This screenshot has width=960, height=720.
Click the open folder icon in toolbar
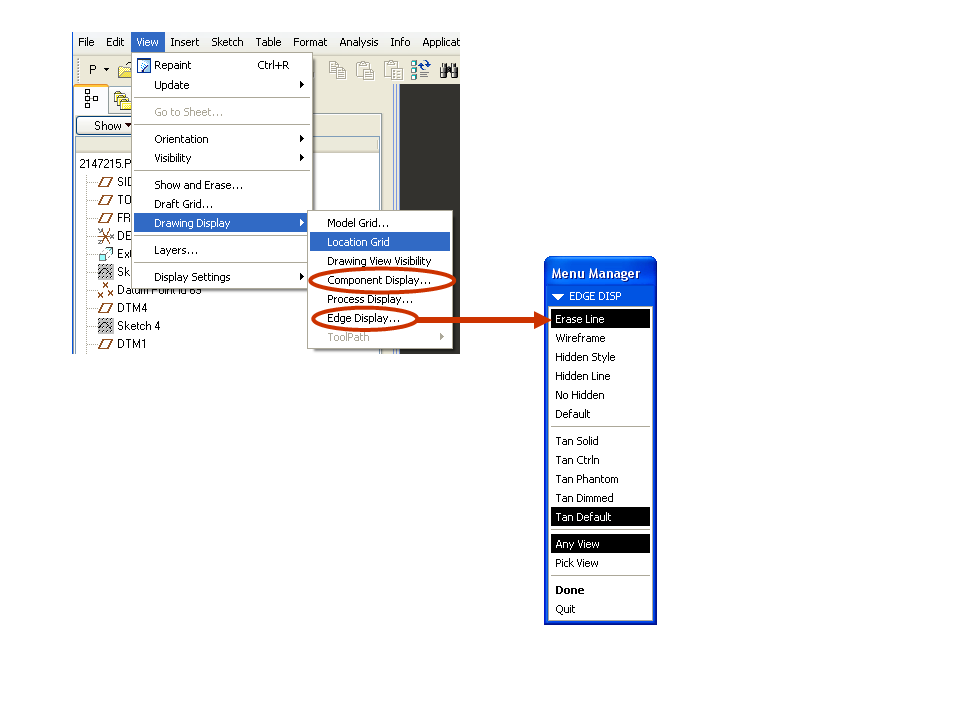[125, 70]
